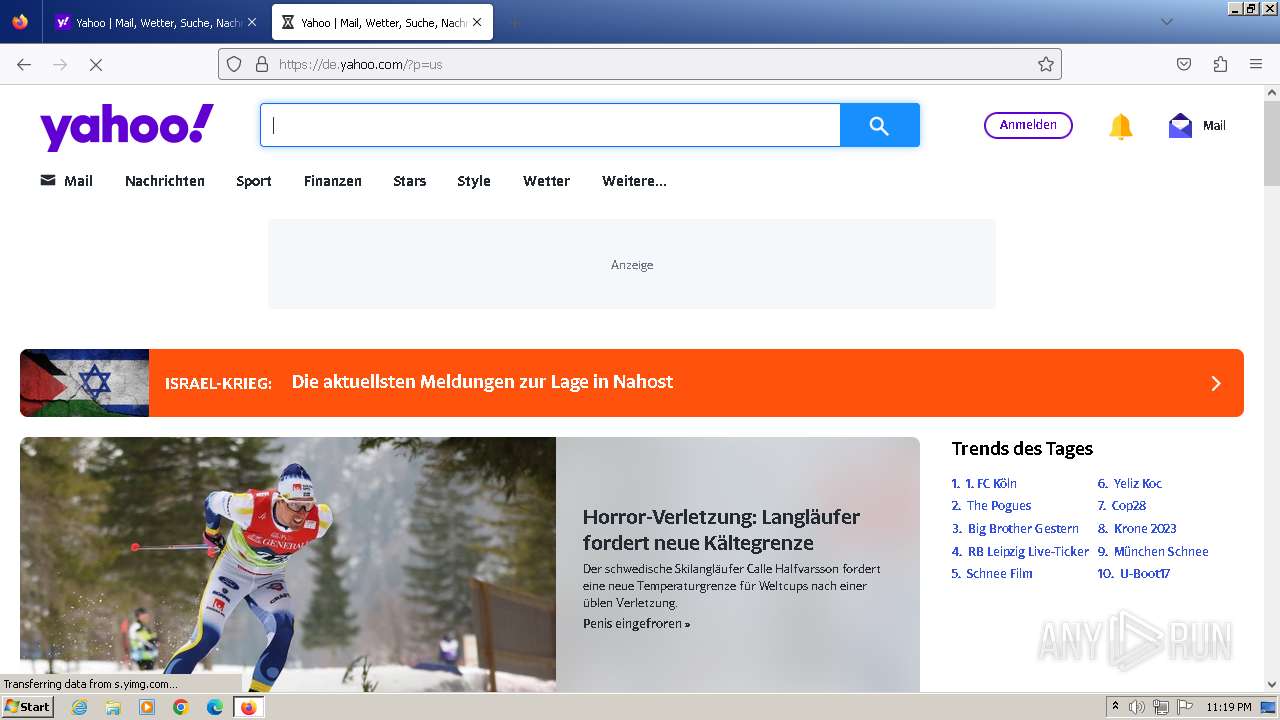This screenshot has height=720, width=1280.
Task: Open trend RB Leipzig Live-Ticker
Action: point(1028,552)
